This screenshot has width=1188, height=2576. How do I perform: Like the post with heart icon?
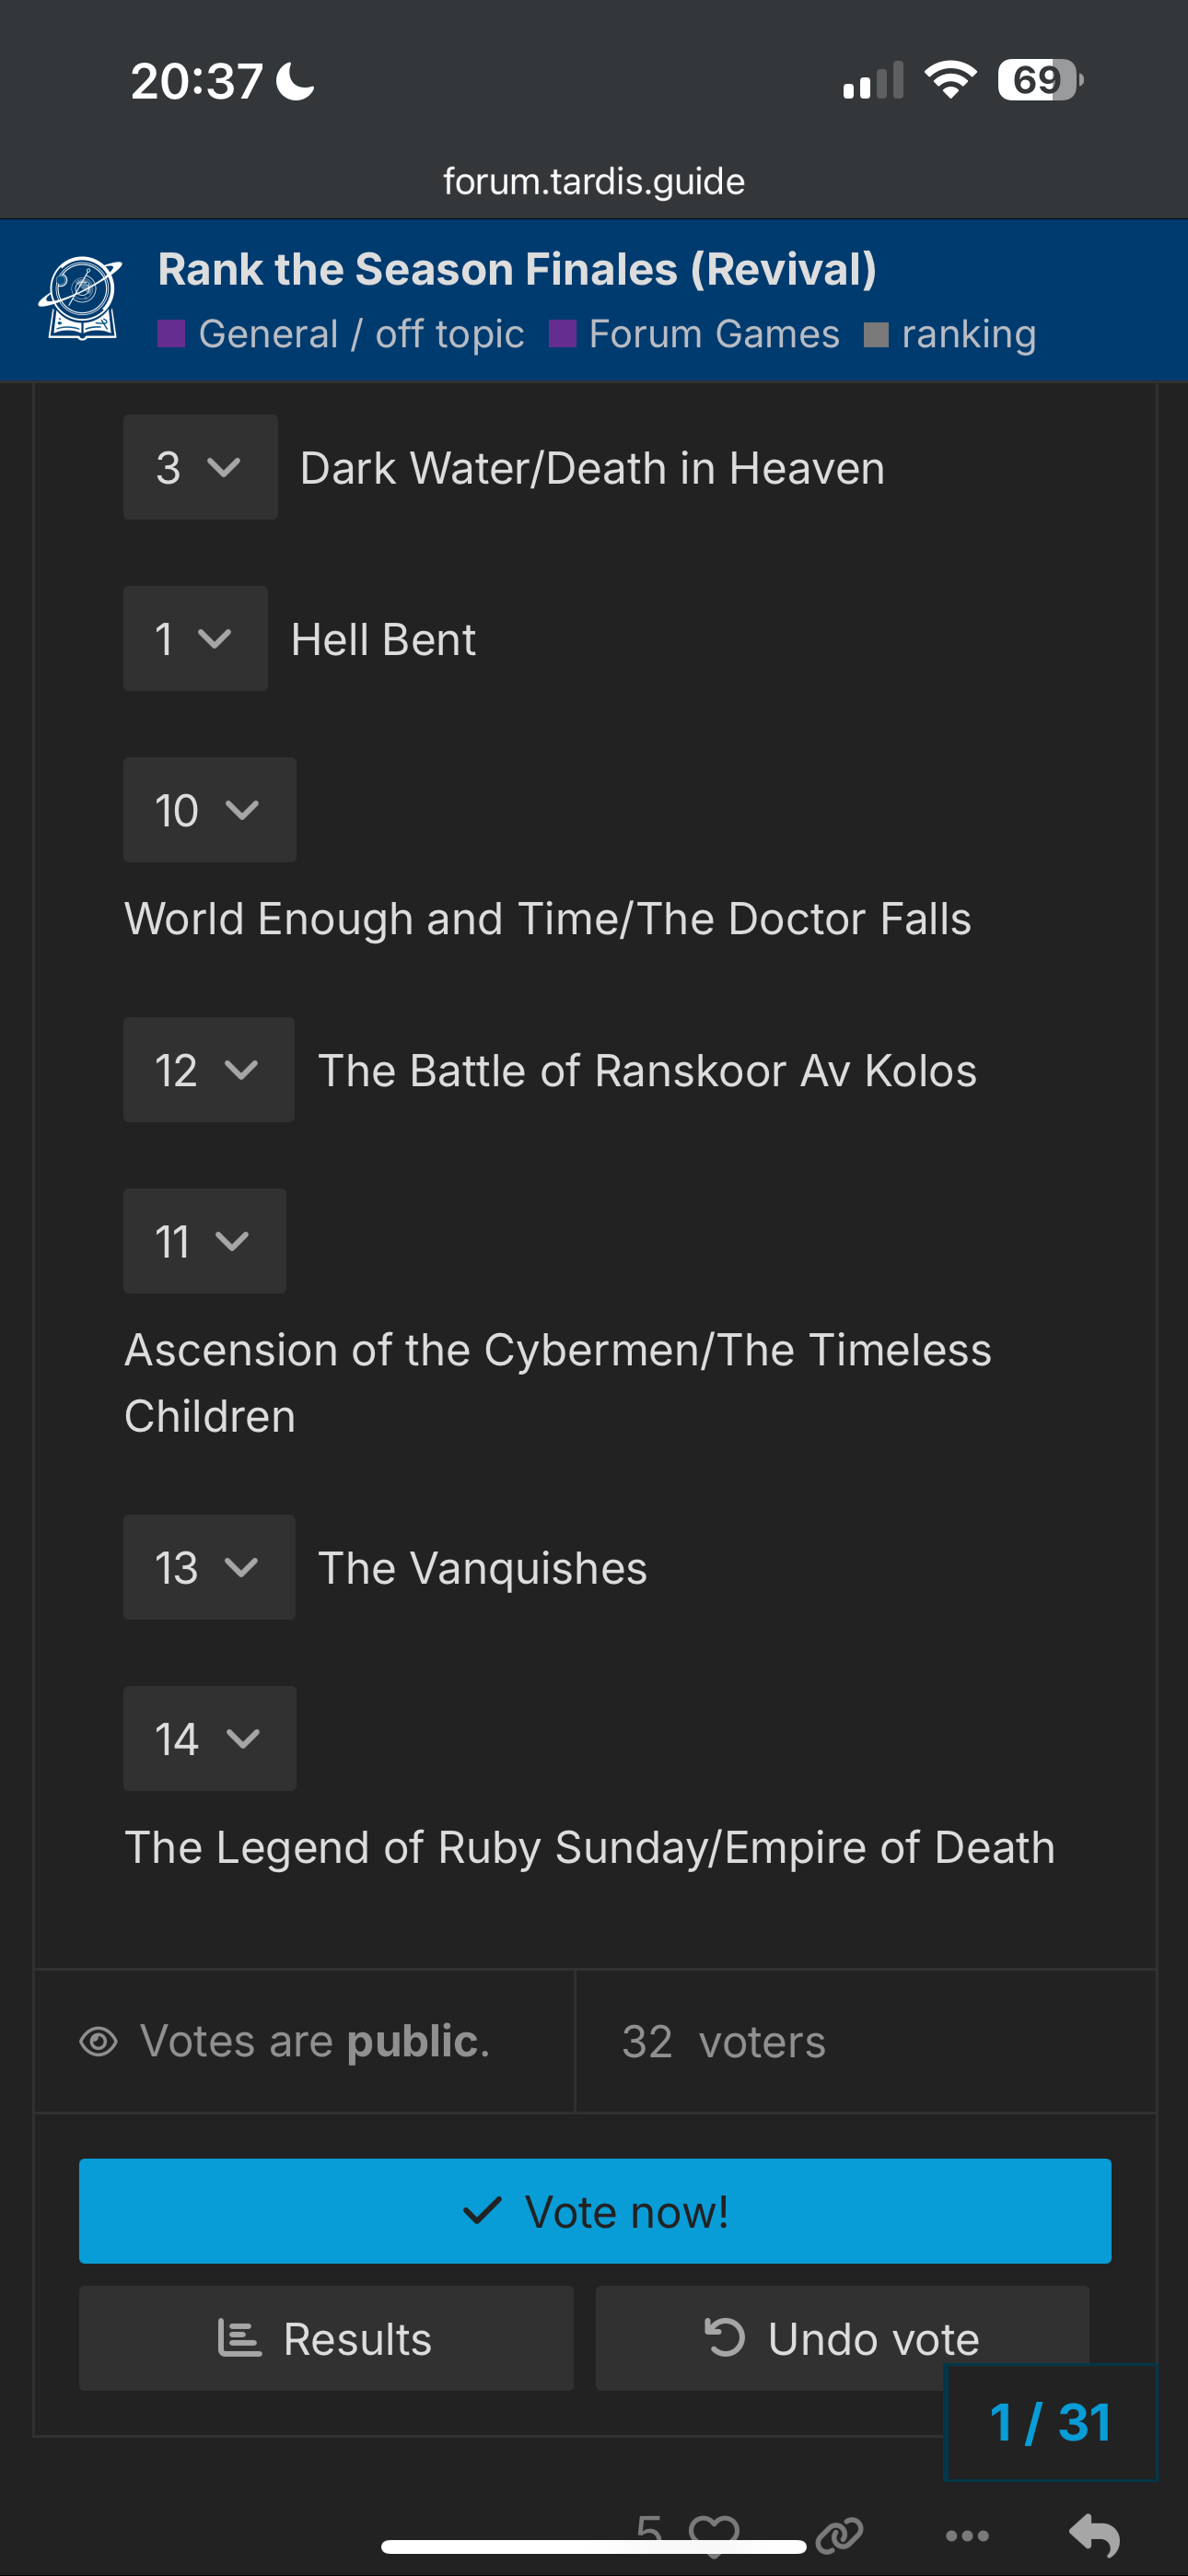coord(714,2535)
